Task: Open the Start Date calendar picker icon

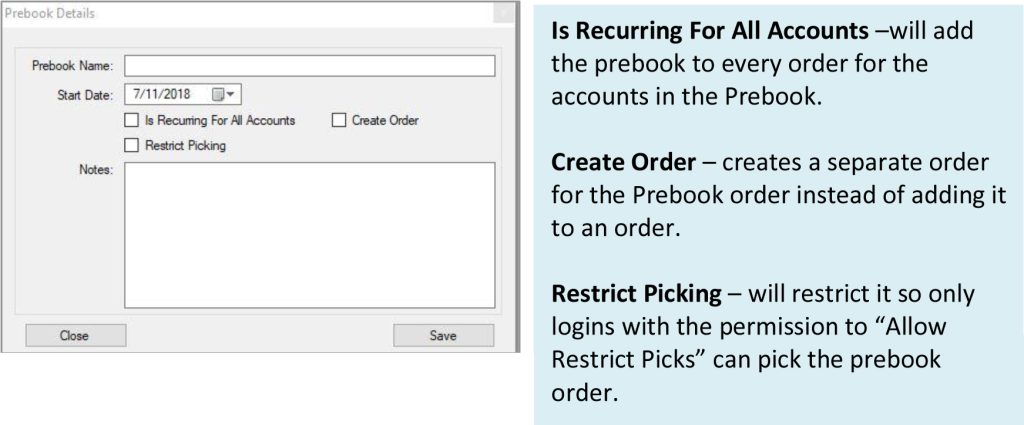Action: [218, 95]
